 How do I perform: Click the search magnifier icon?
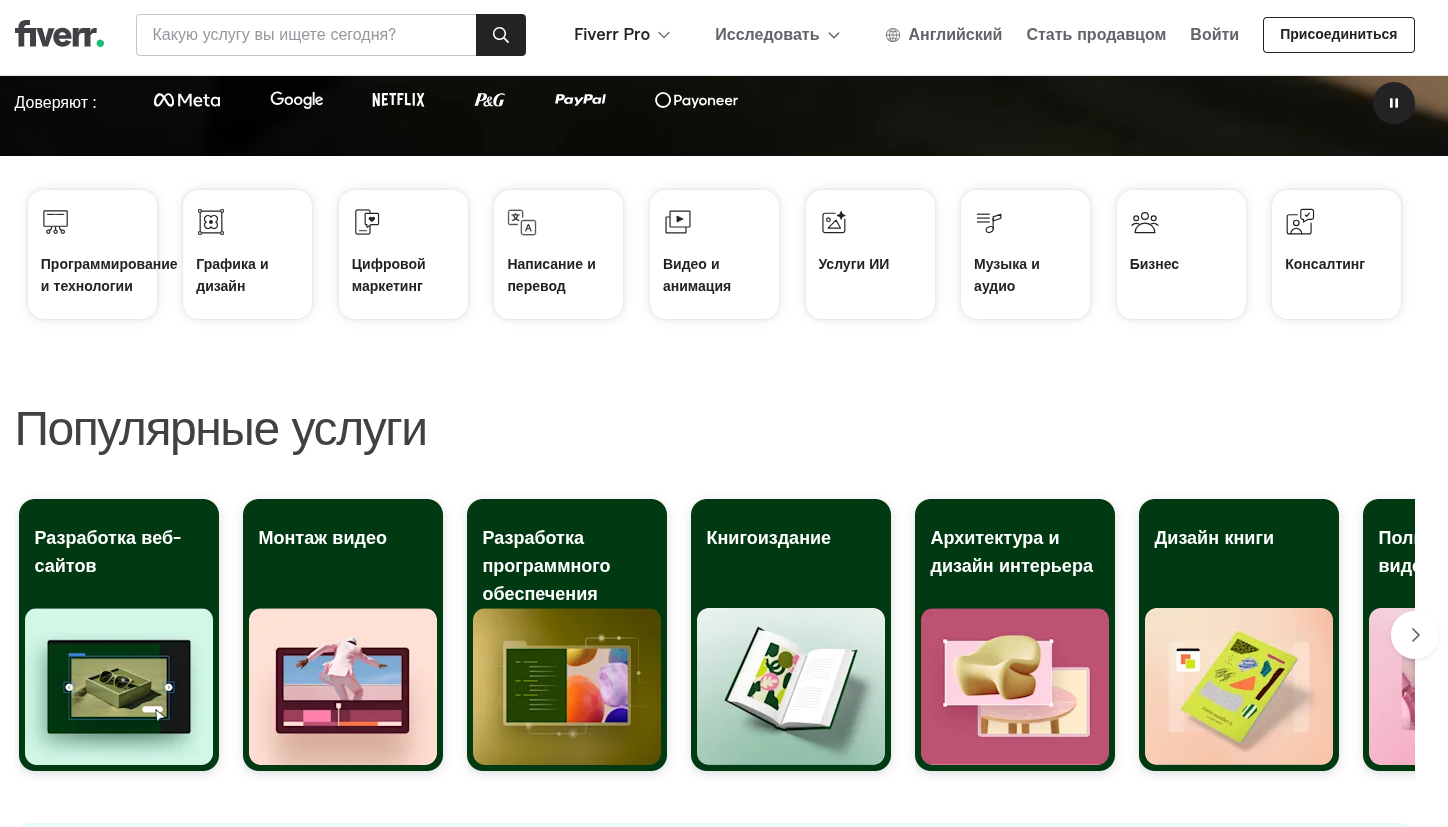[x=500, y=34]
